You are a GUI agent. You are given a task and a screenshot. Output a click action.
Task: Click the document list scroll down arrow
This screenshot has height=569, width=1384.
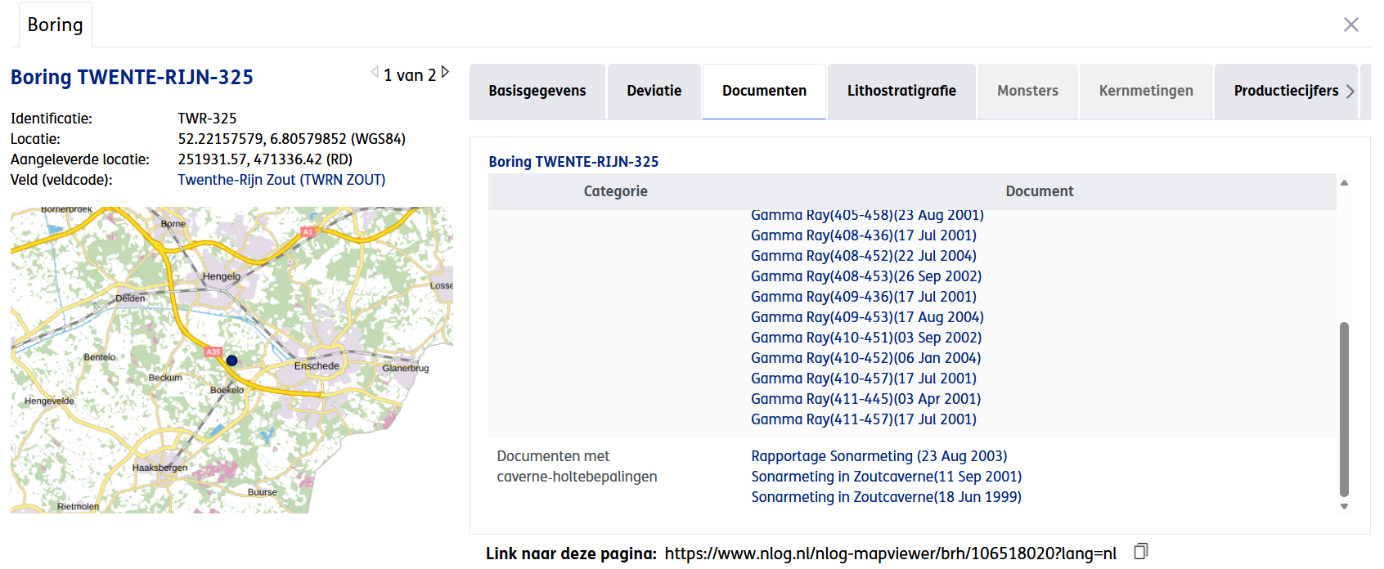pyautogui.click(x=1344, y=507)
